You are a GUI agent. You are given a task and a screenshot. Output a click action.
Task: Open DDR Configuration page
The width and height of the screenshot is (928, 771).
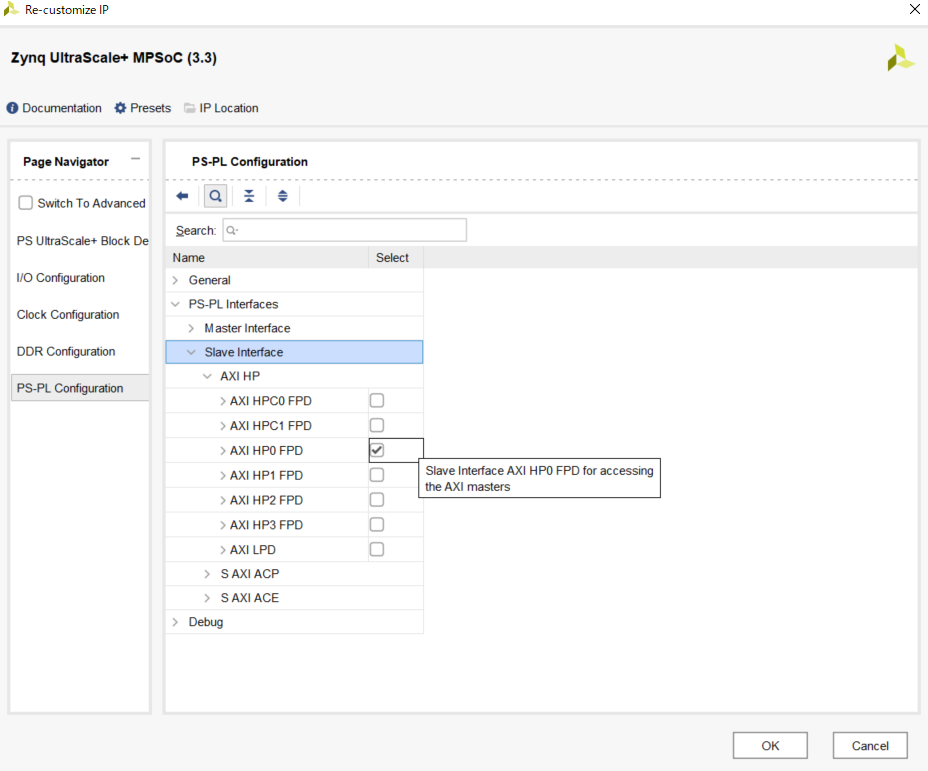[66, 351]
